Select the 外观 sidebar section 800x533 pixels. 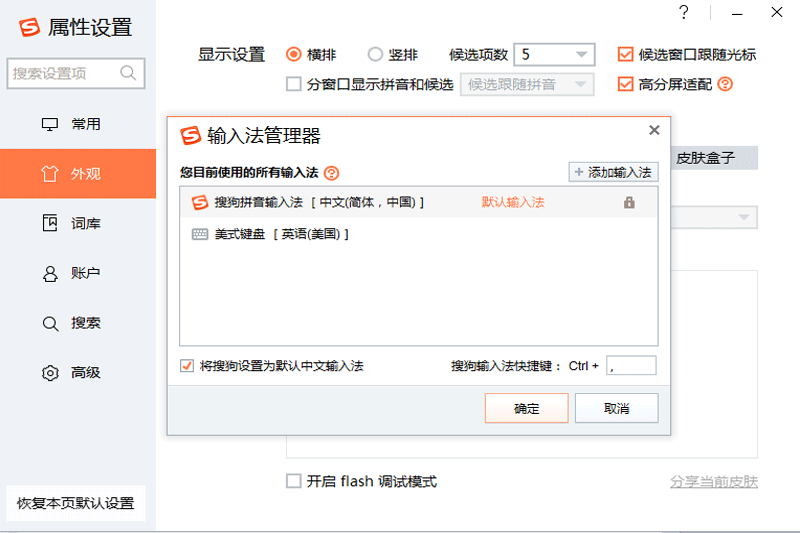click(78, 173)
